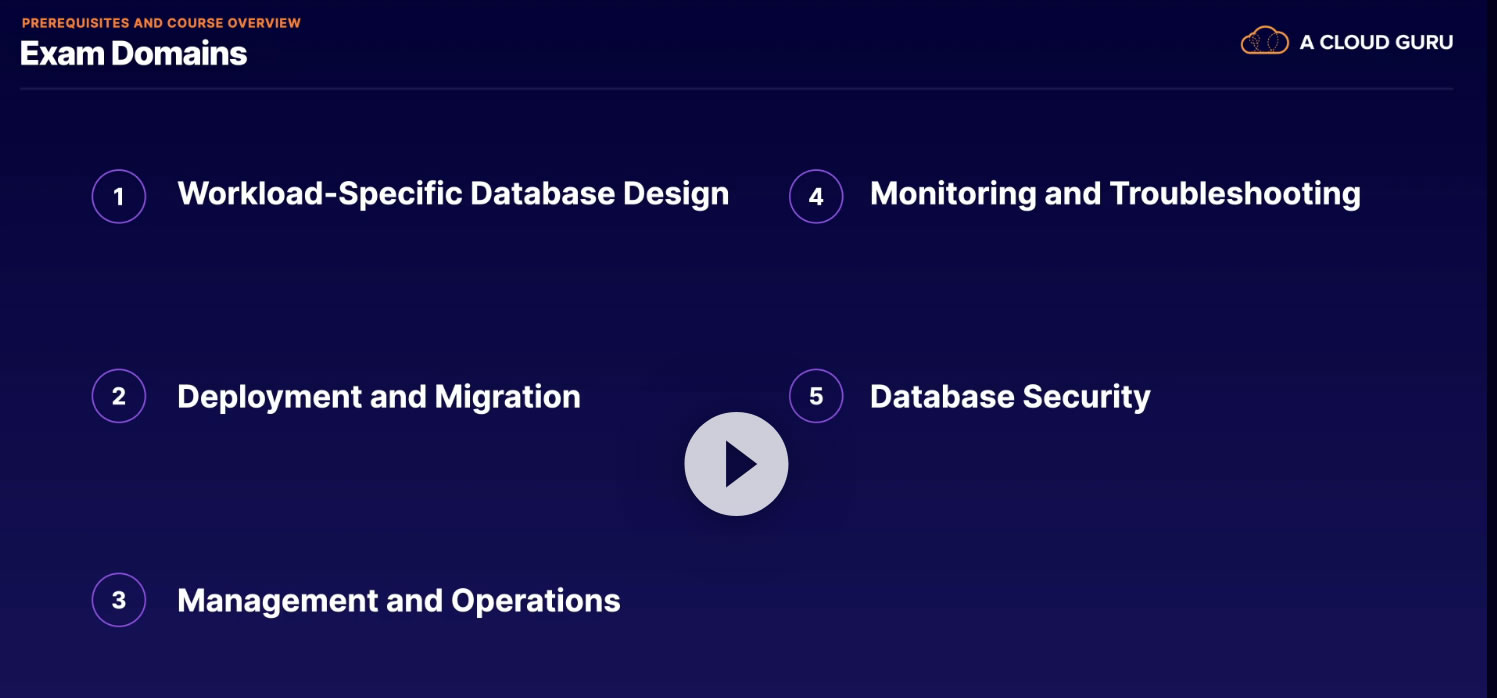Viewport: 1497px width, 698px height.
Task: Select the Deployment and Migration heading
Action: (x=378, y=397)
